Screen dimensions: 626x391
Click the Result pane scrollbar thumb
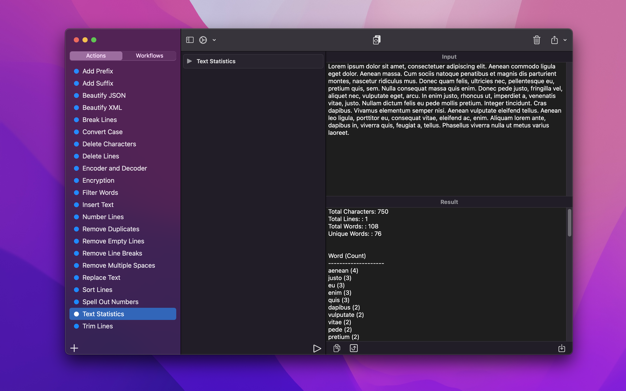pyautogui.click(x=569, y=222)
